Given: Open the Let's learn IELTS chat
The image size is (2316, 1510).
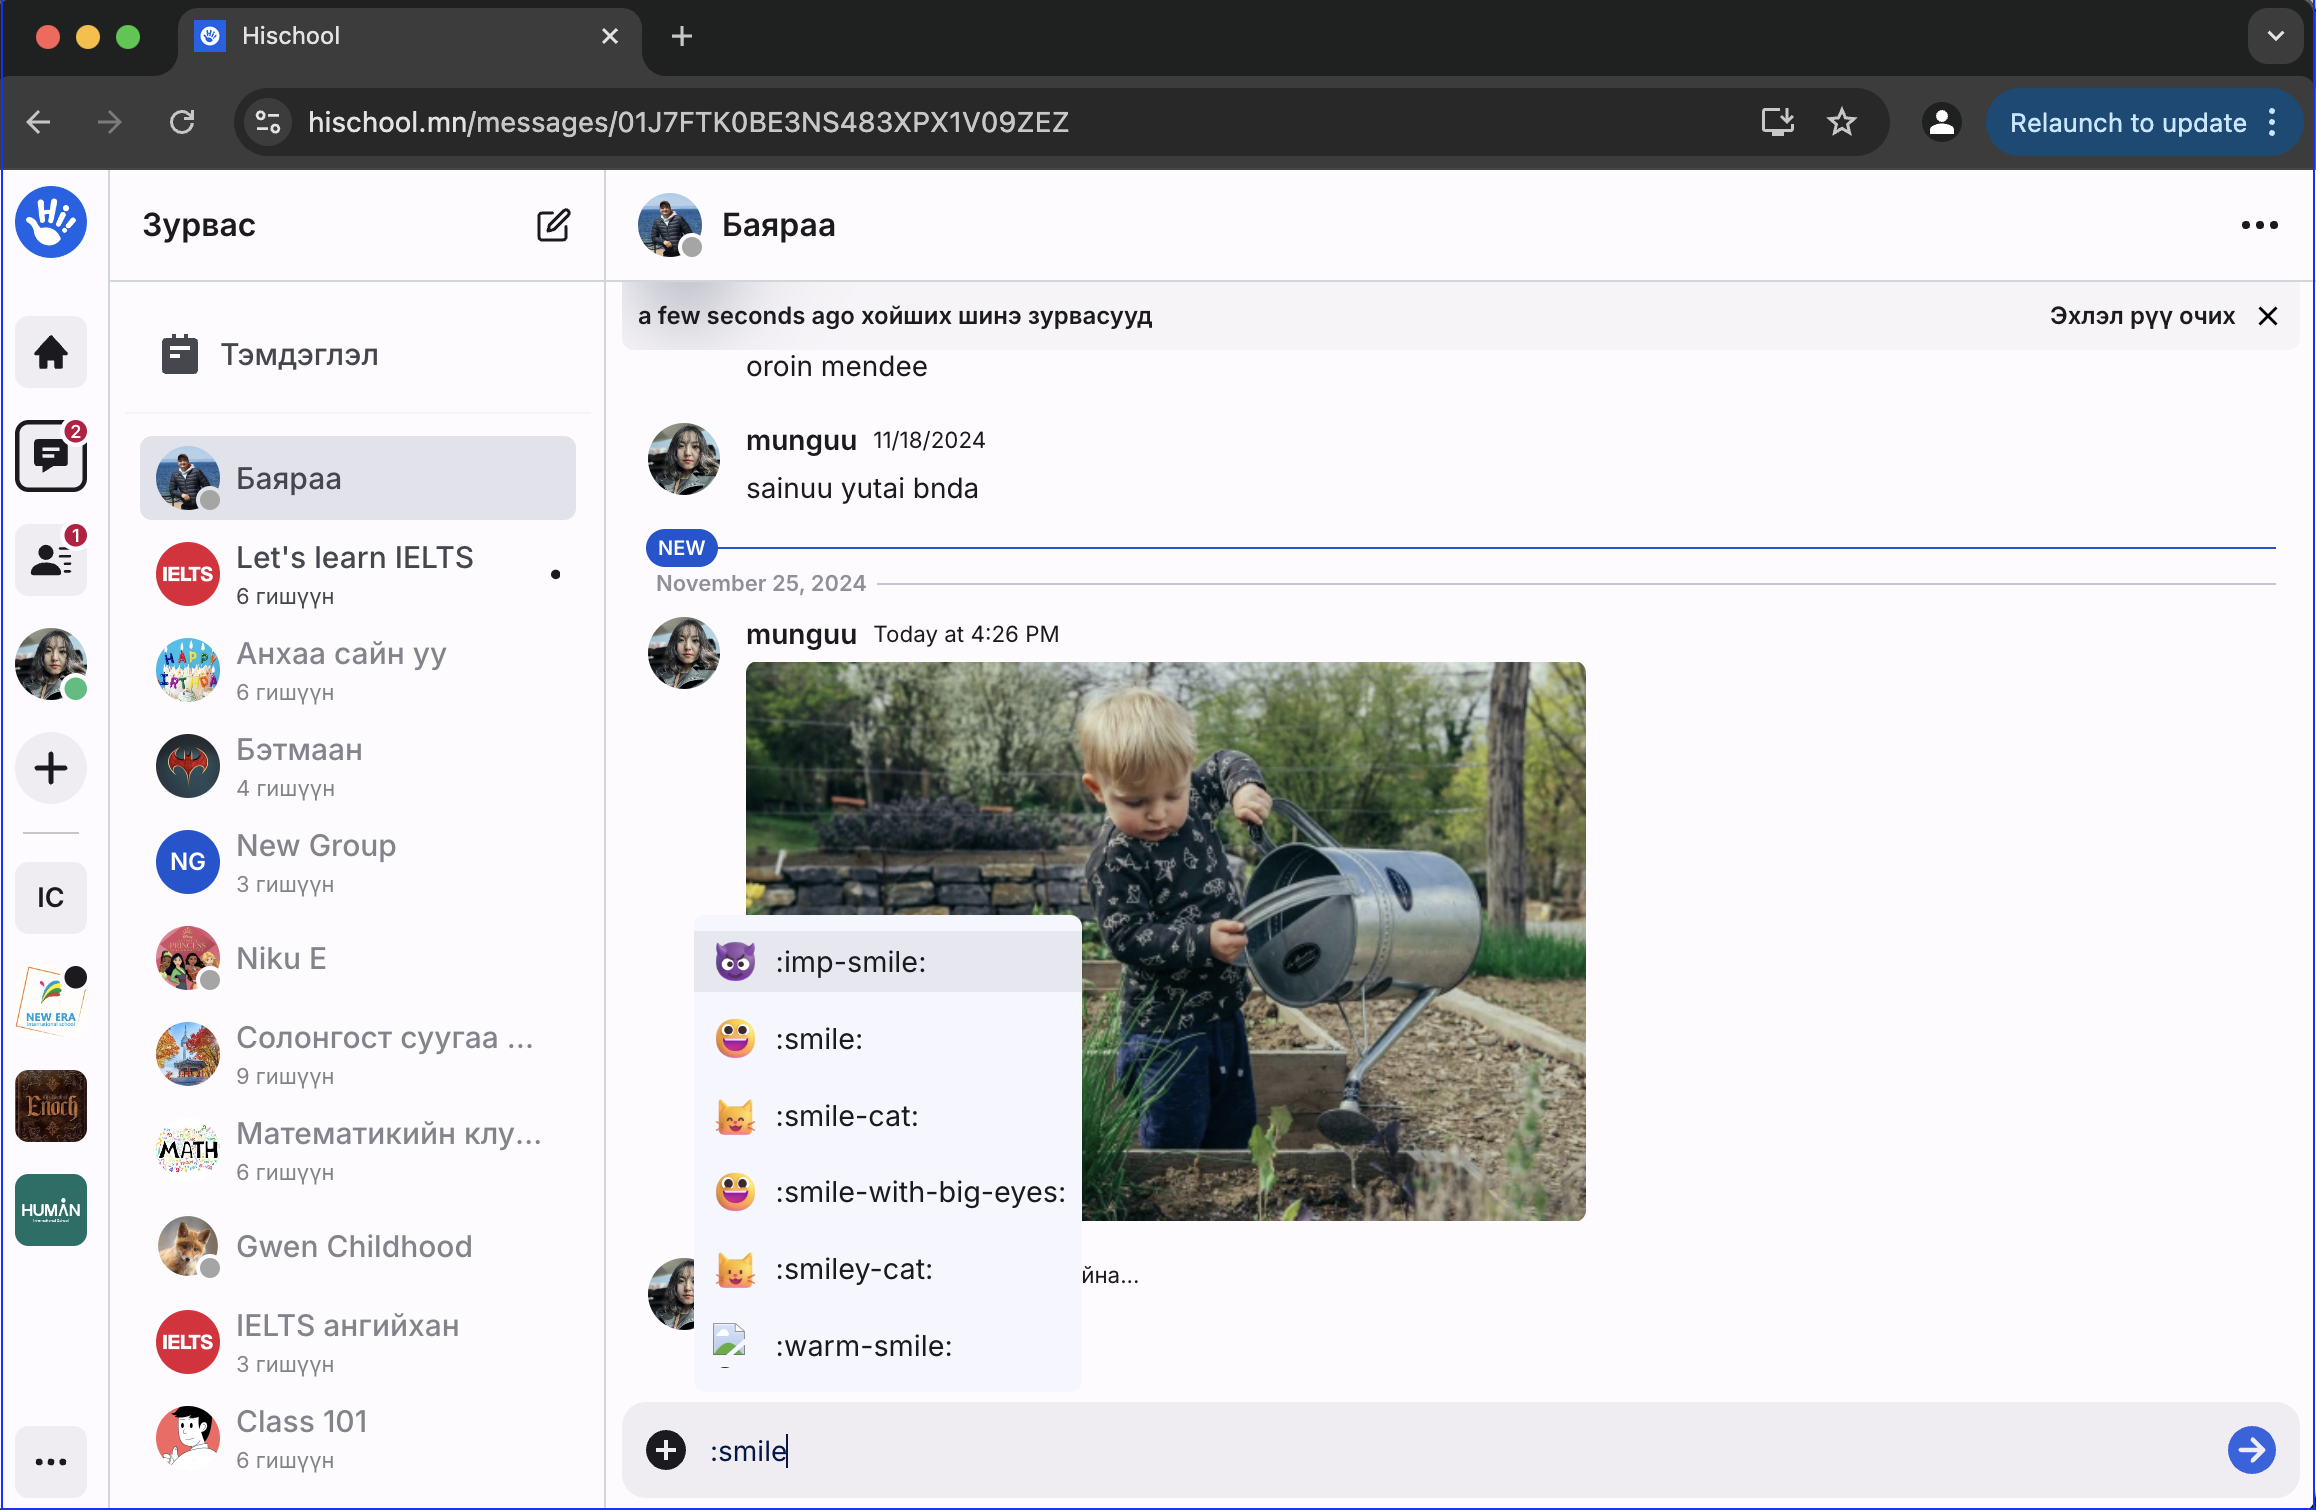Looking at the screenshot, I should (x=355, y=574).
